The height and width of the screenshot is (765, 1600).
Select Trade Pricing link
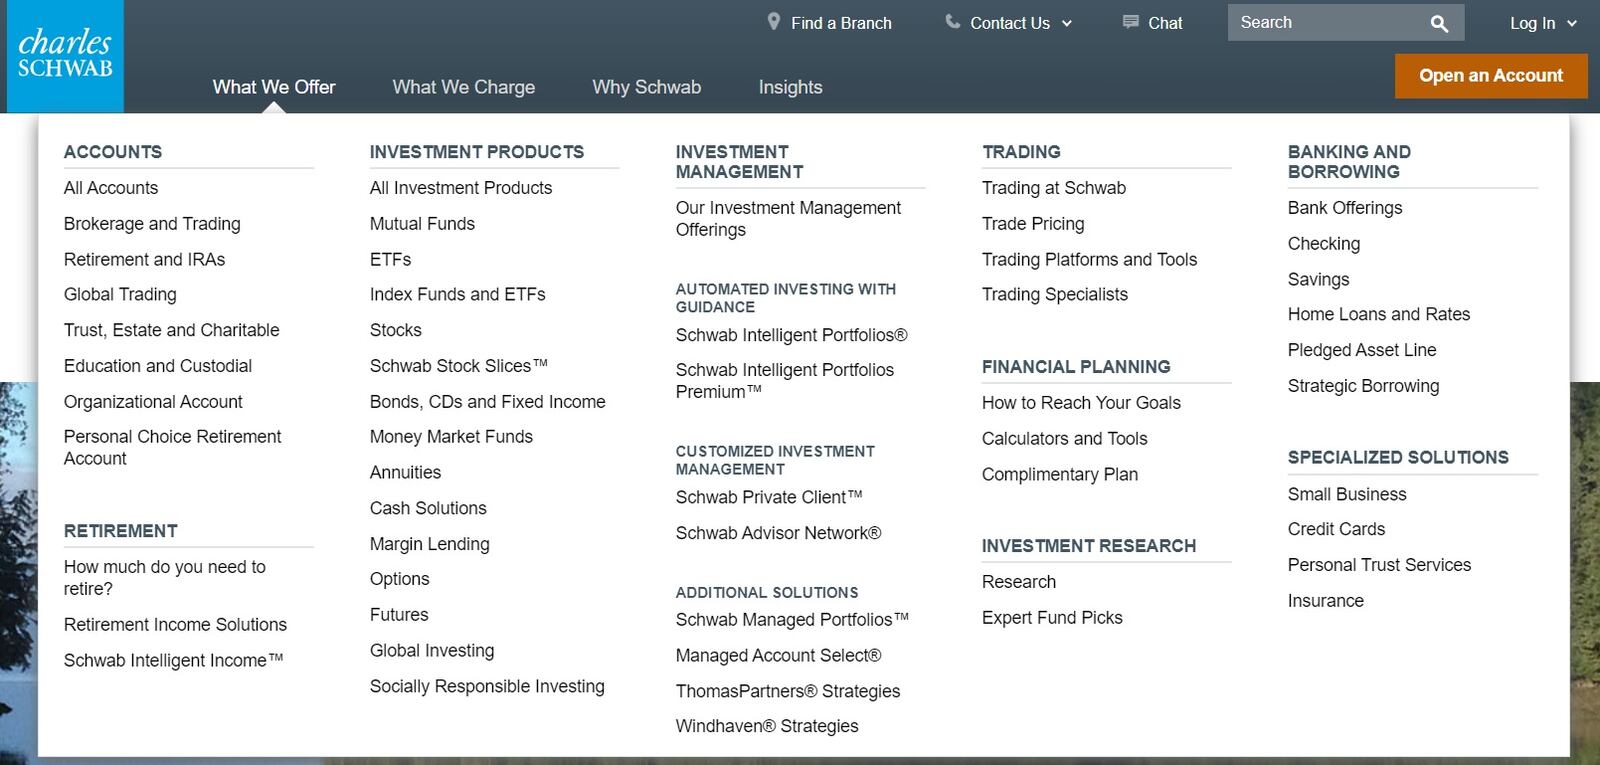coord(1033,224)
